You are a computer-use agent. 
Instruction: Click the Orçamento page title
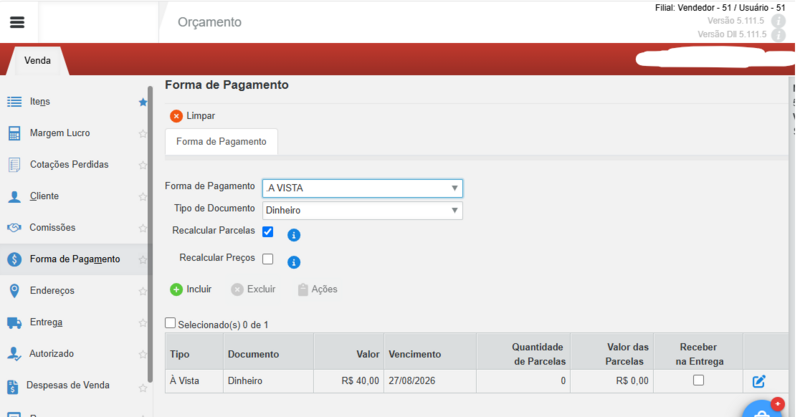209,22
